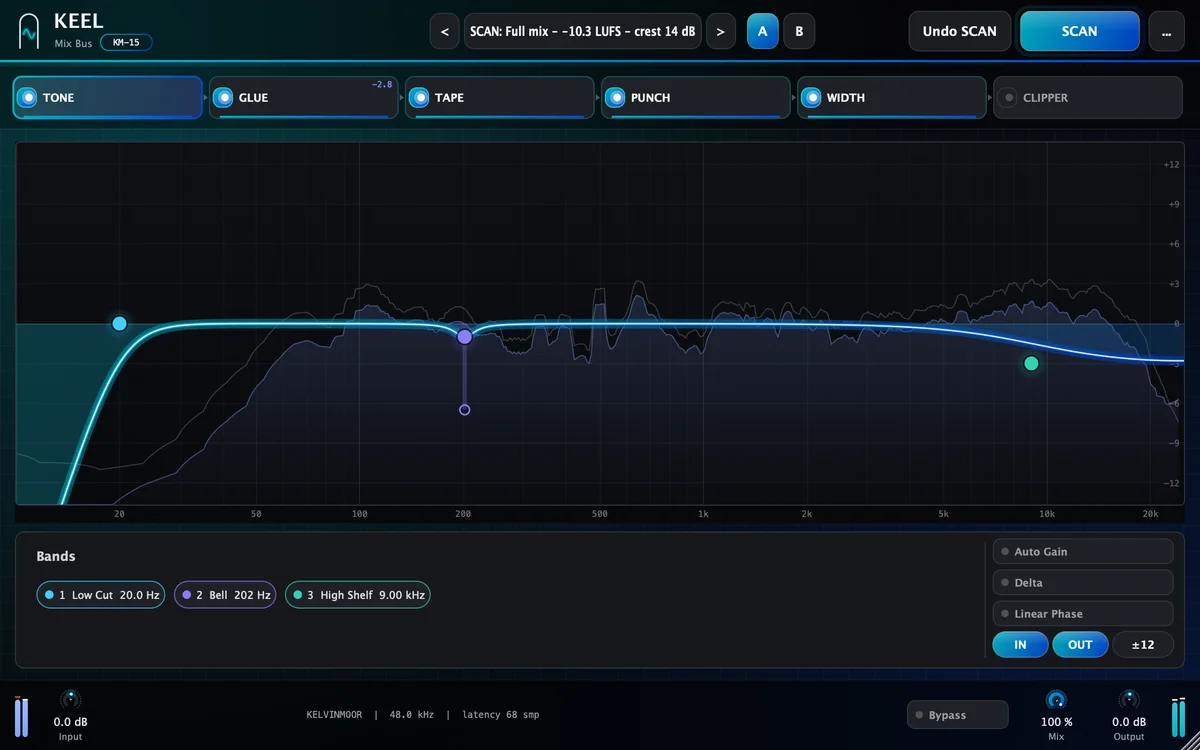Click the Input gain knob
The image size is (1200, 750).
(70, 700)
